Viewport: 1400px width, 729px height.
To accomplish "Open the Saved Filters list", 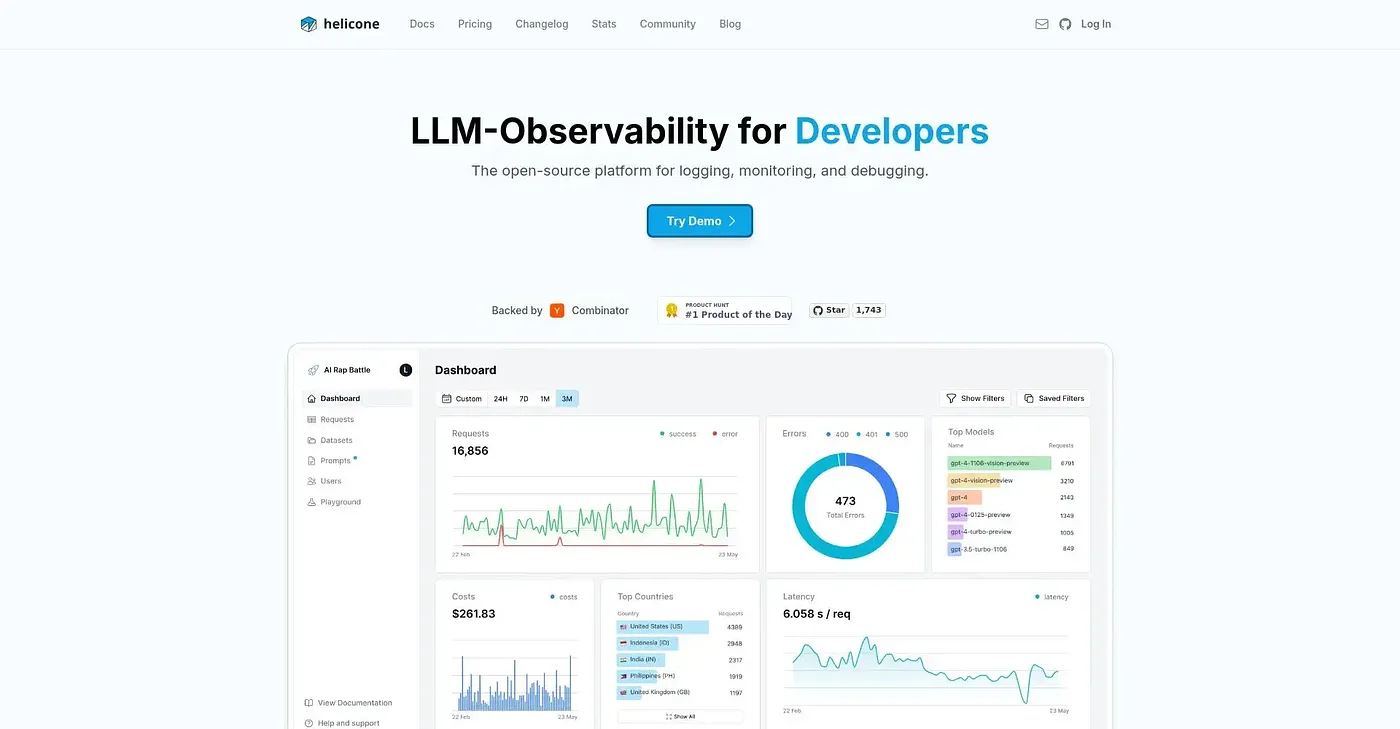I will [x=1054, y=399].
